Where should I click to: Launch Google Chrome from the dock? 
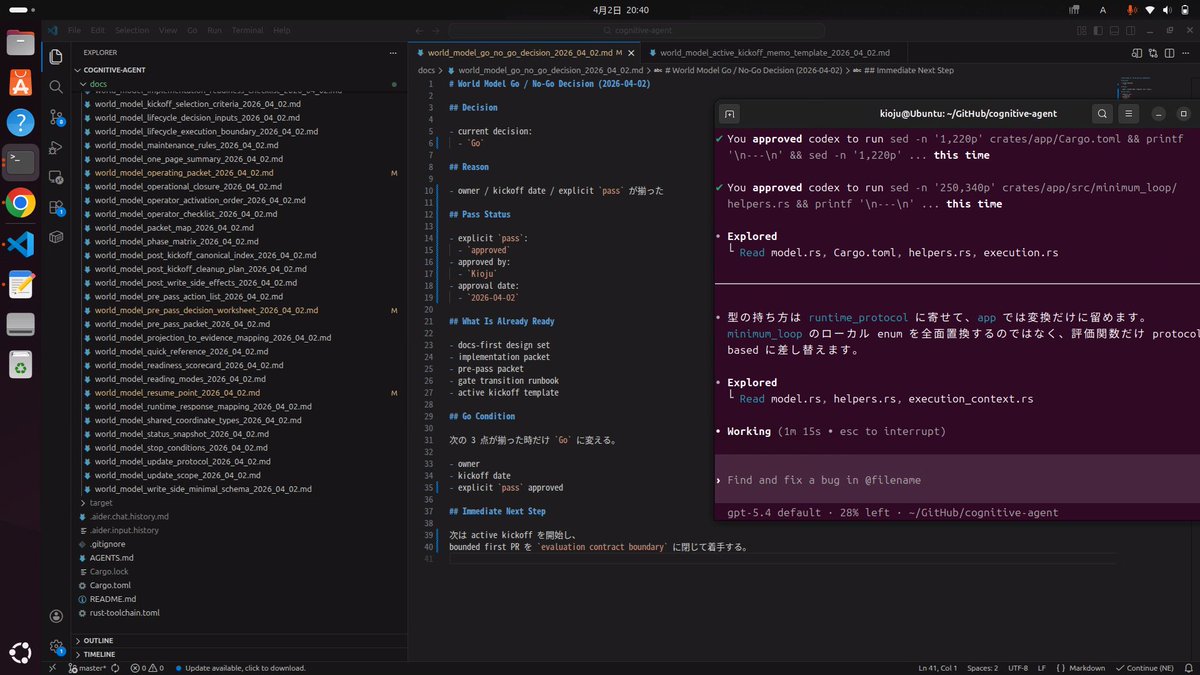21,204
